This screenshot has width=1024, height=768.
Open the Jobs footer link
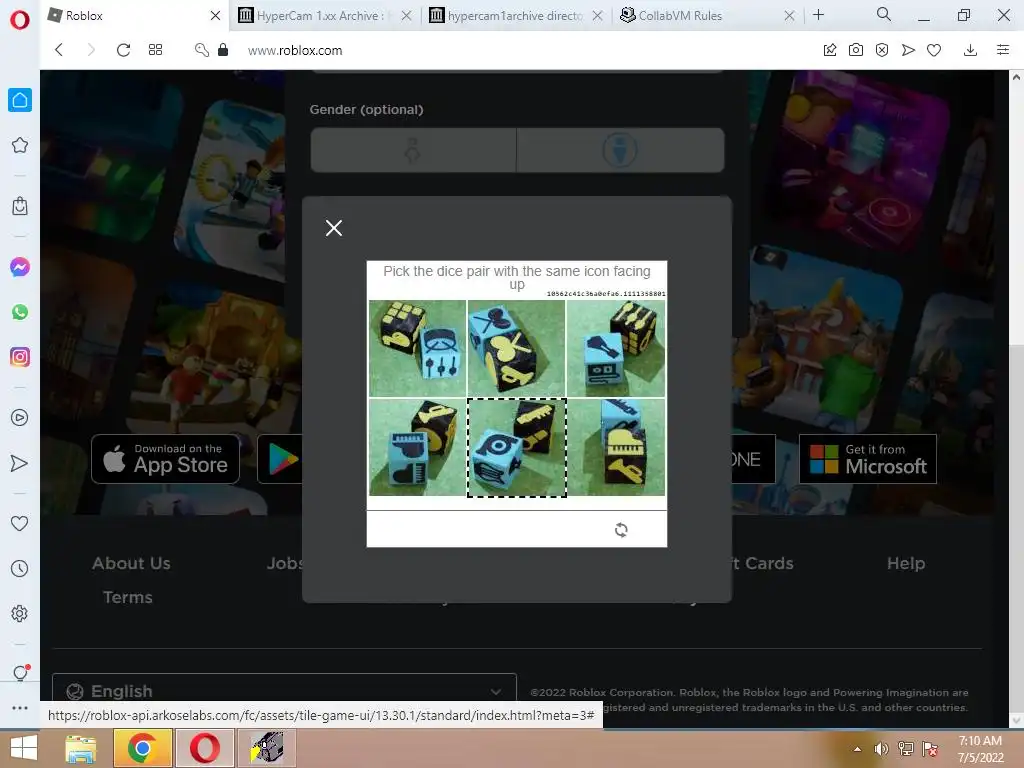[x=284, y=563]
